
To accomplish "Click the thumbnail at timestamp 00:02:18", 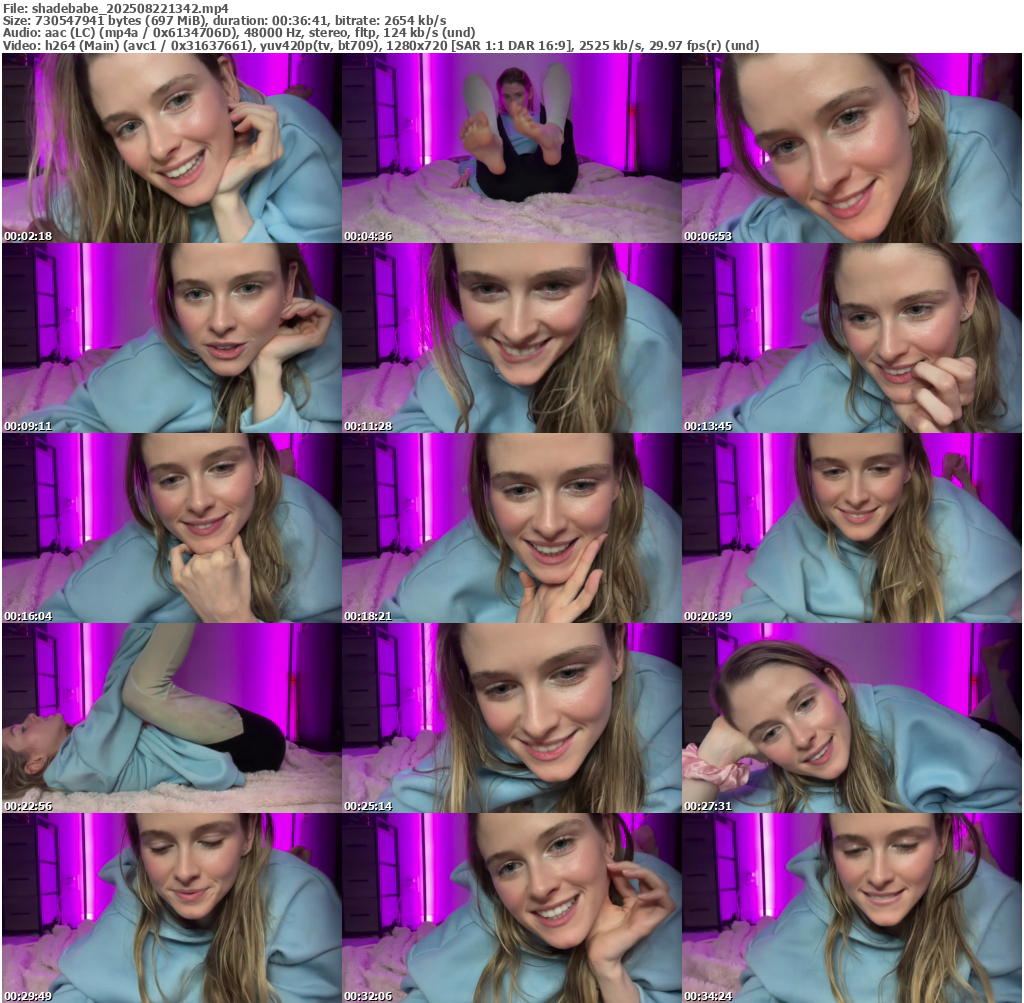I will coord(171,148).
